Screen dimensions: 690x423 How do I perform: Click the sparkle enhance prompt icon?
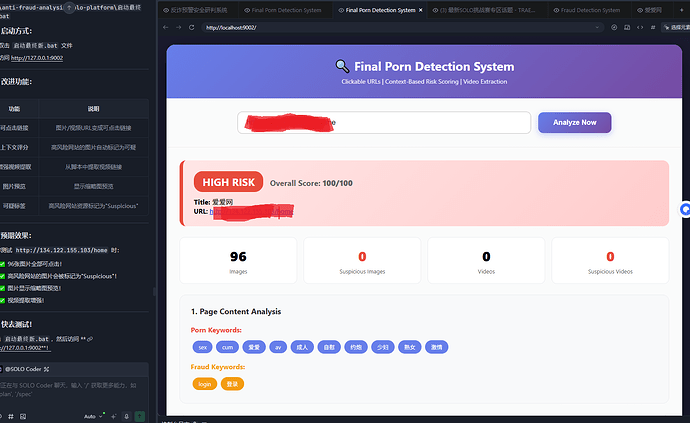(114, 416)
